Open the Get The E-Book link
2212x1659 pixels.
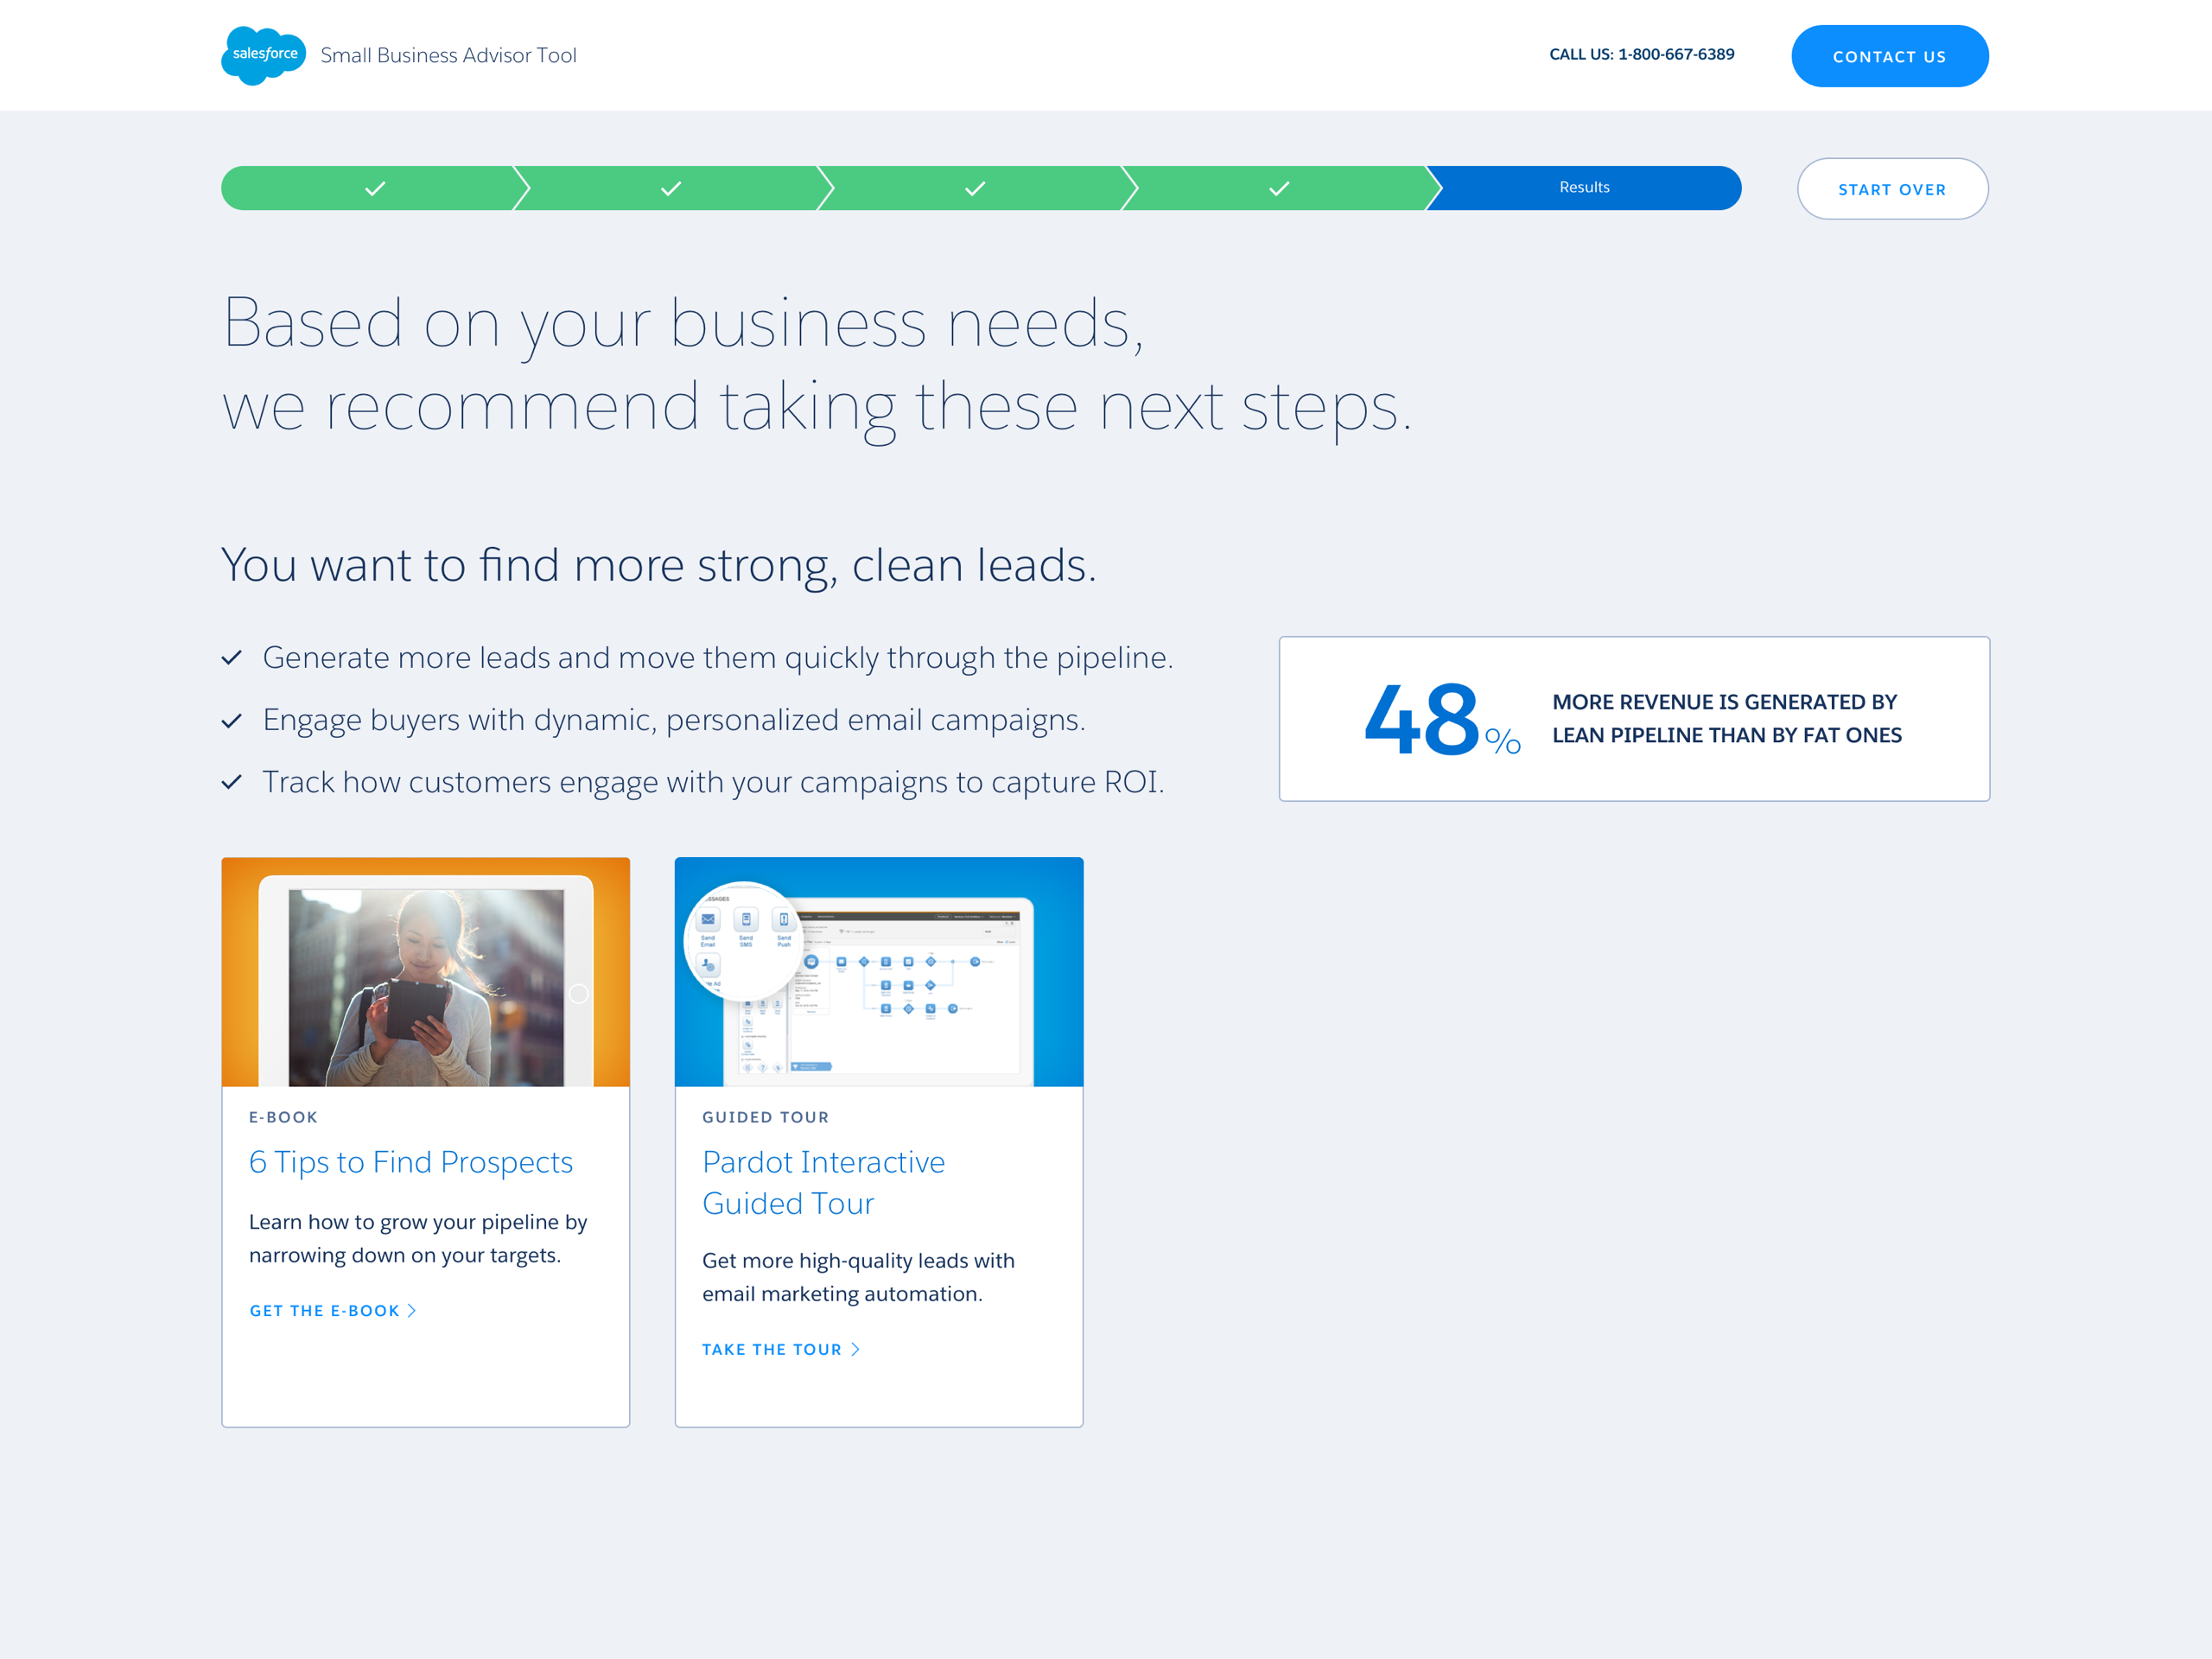[324, 1310]
